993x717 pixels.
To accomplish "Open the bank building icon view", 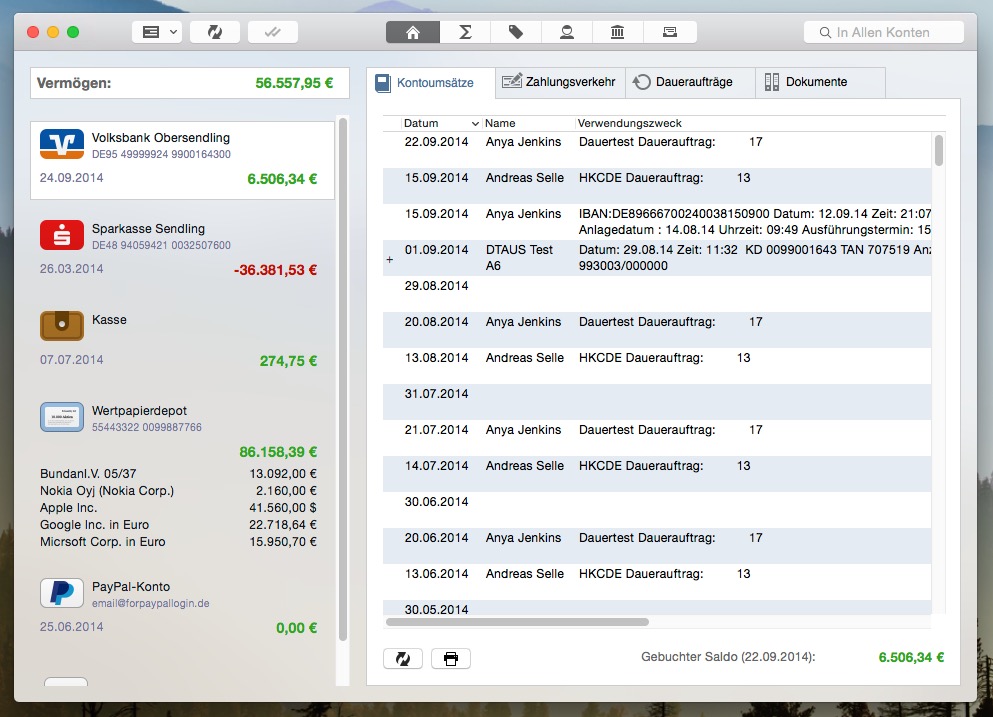I will pyautogui.click(x=618, y=32).
